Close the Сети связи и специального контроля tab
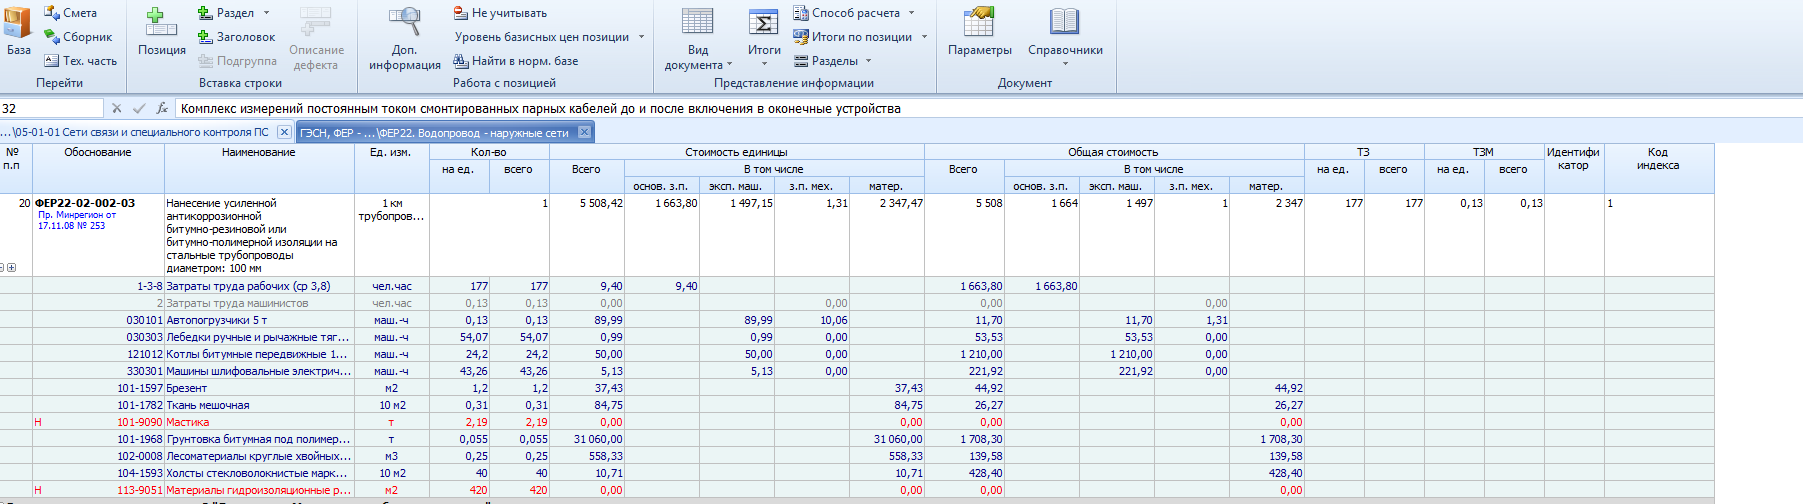Screen dimensions: 1803x504 point(284,132)
